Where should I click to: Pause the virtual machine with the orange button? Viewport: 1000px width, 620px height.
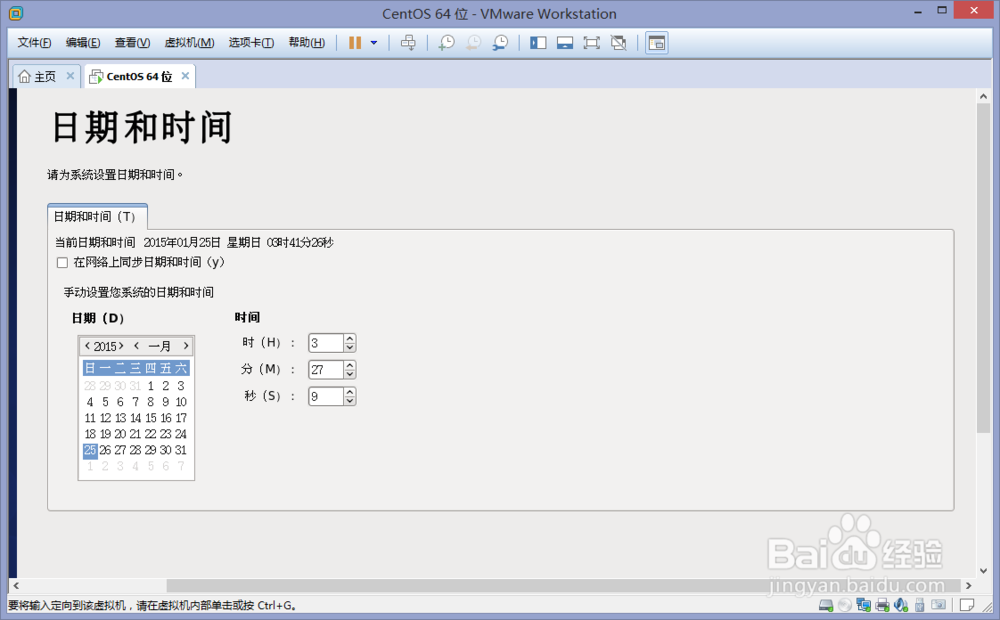(x=355, y=43)
